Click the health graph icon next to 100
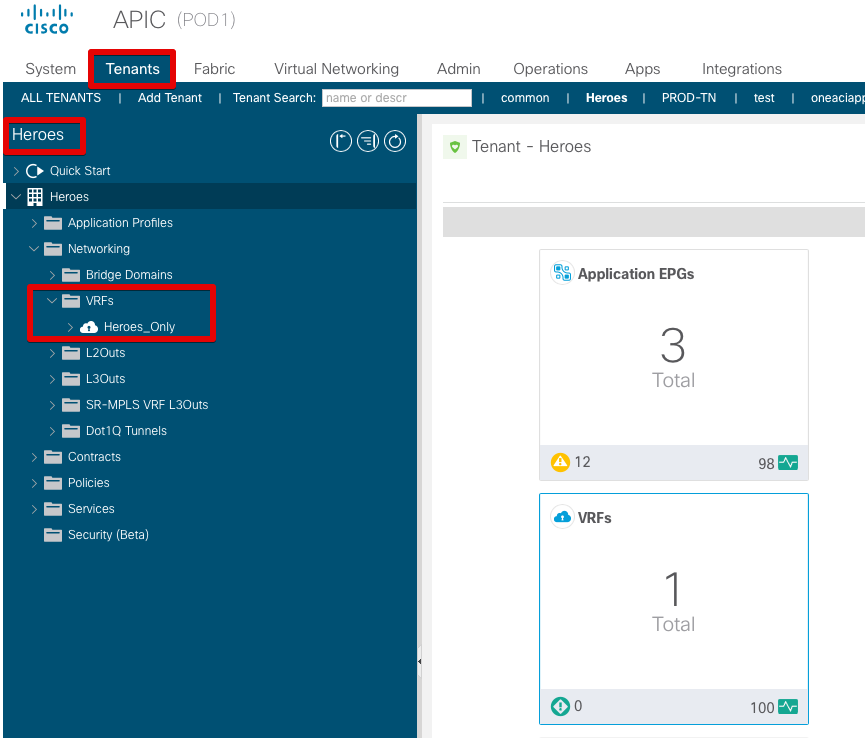The height and width of the screenshot is (738, 865). click(x=788, y=707)
